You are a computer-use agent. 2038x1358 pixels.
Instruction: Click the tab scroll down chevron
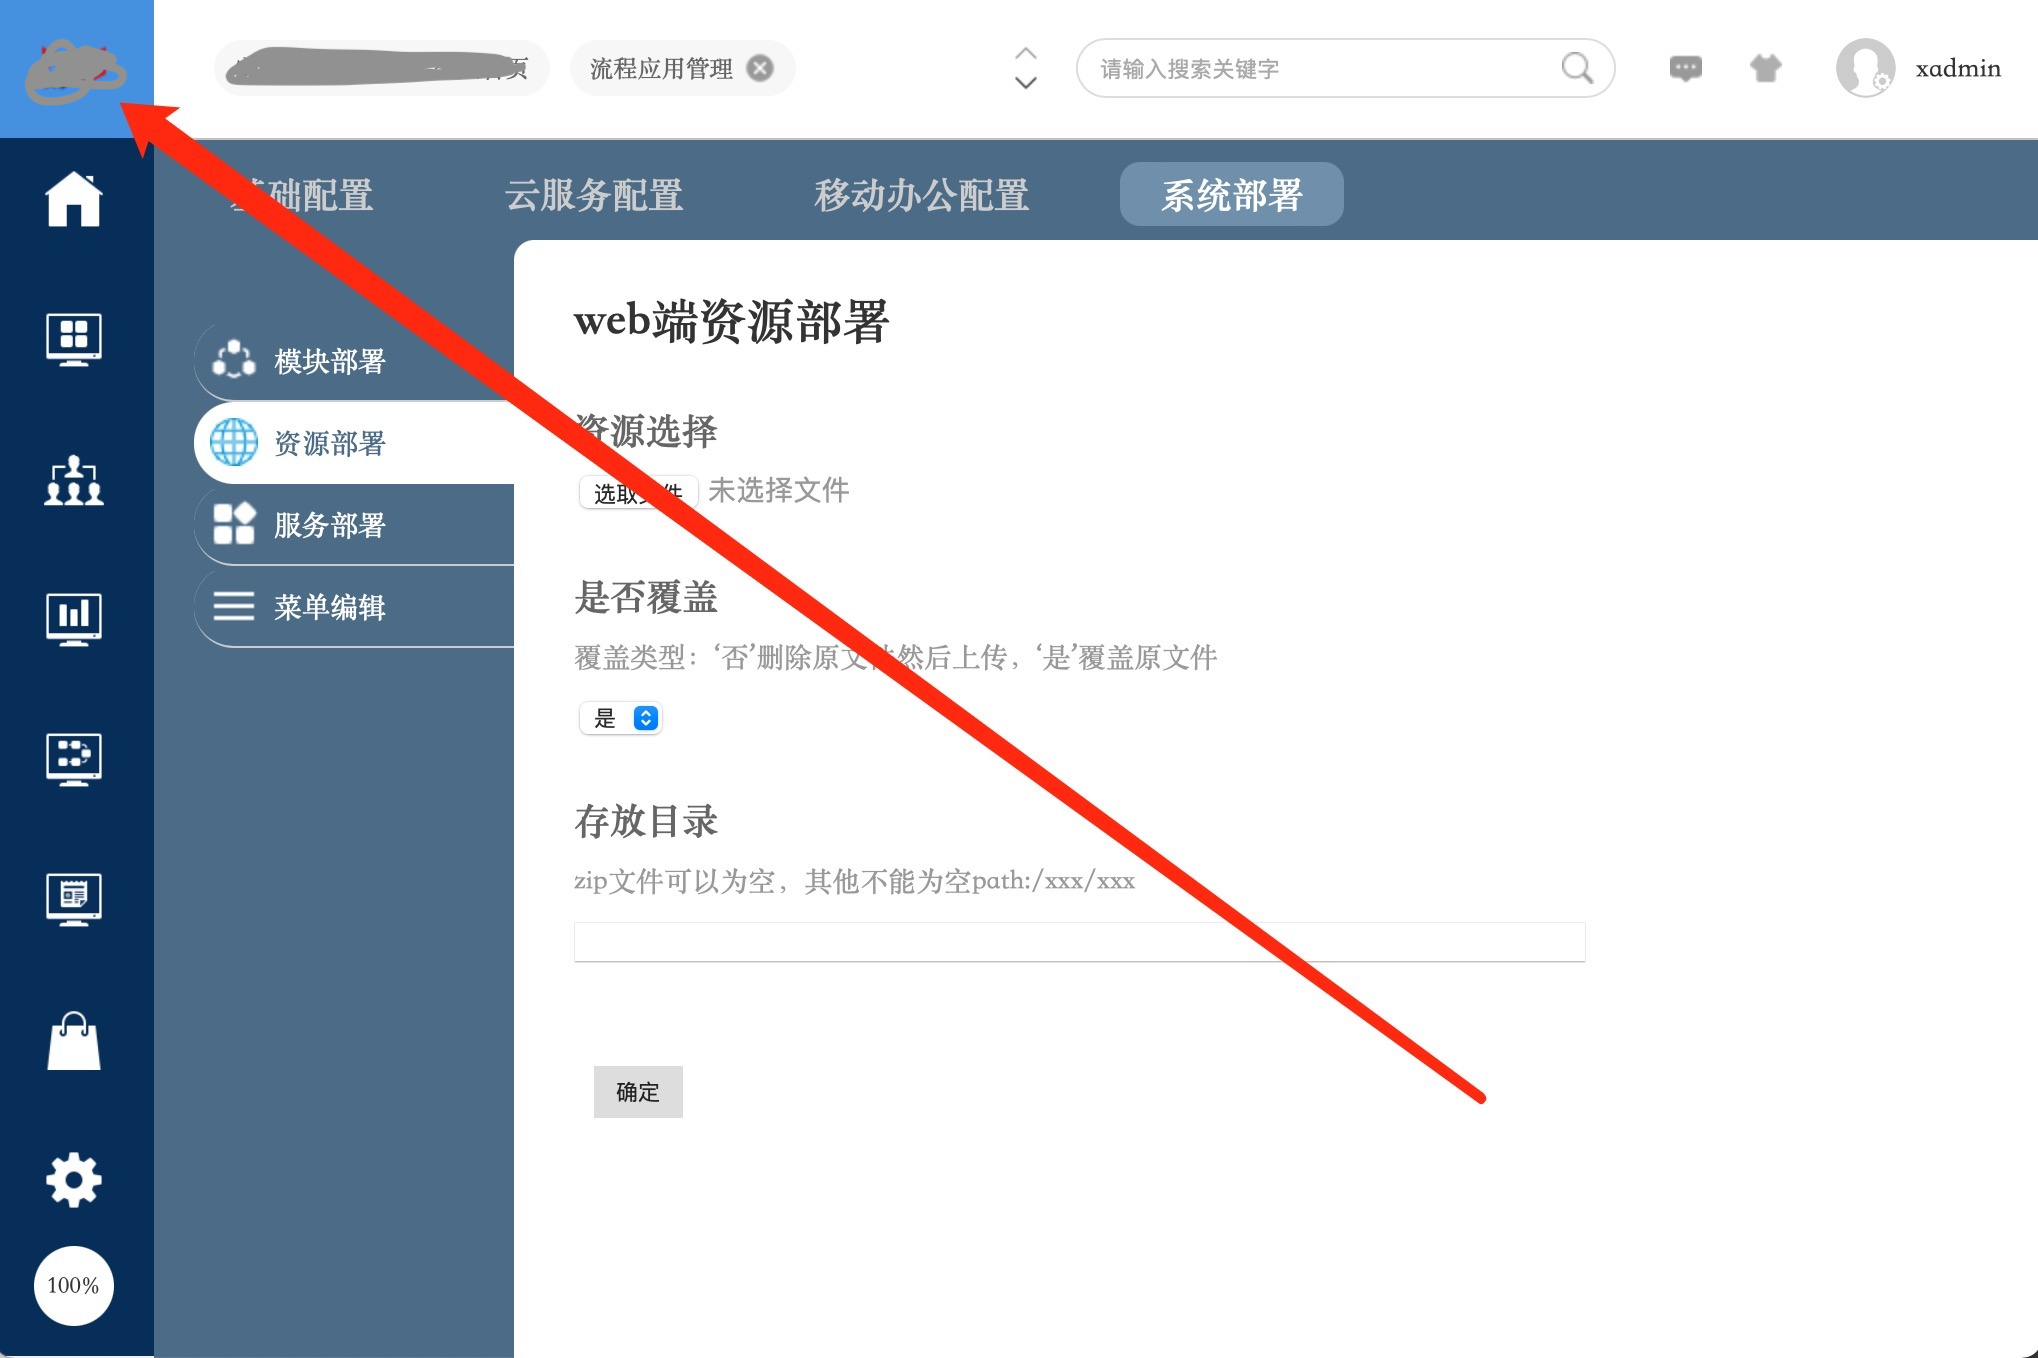click(x=1026, y=84)
